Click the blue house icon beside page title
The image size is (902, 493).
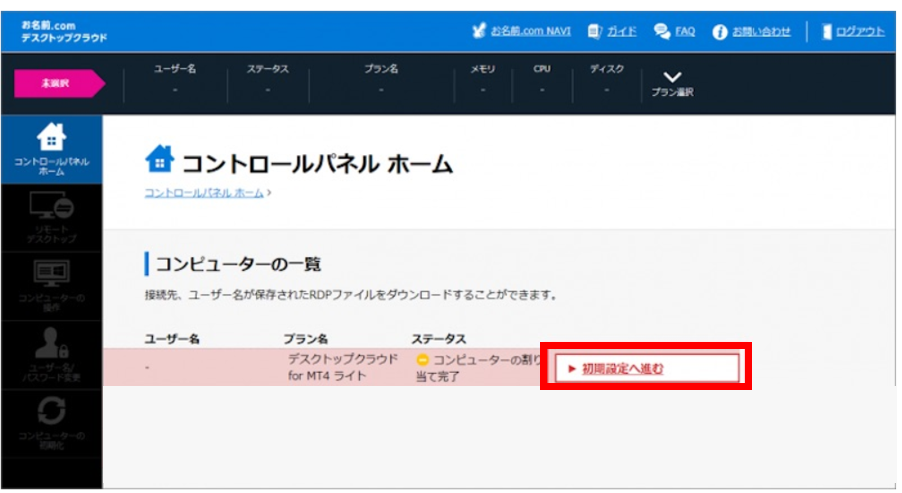click(159, 158)
